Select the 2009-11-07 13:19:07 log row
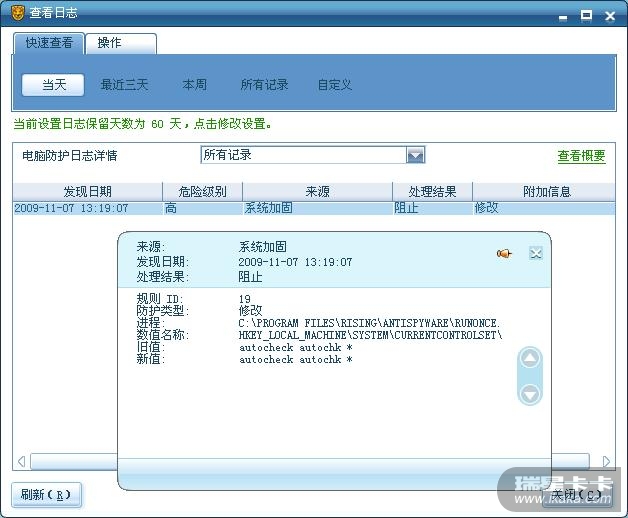 coord(314,208)
